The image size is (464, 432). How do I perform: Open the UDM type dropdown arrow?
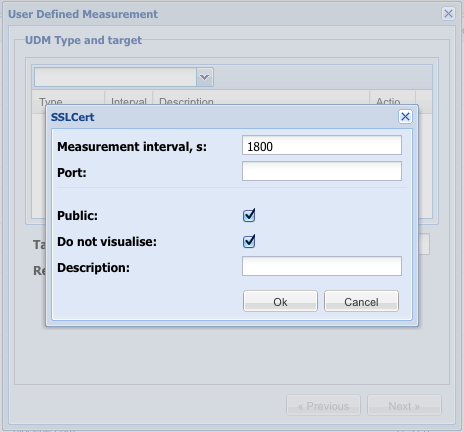(205, 77)
